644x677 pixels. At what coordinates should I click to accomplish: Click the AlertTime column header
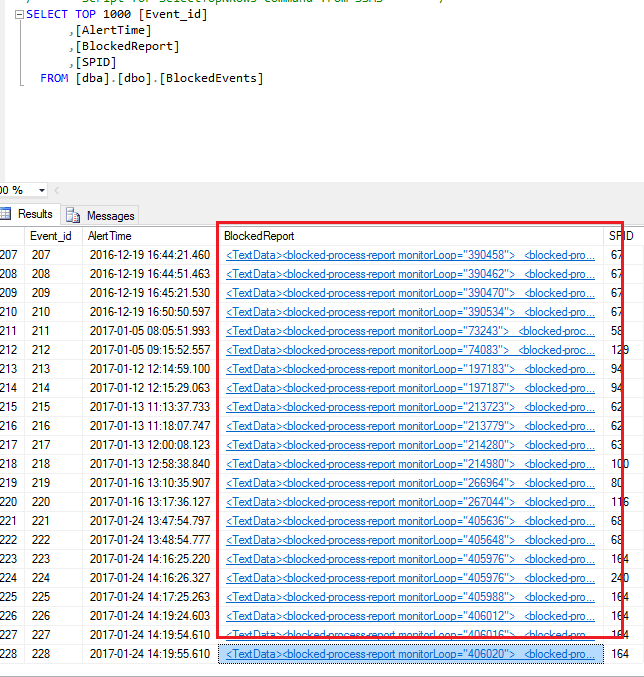pos(110,236)
